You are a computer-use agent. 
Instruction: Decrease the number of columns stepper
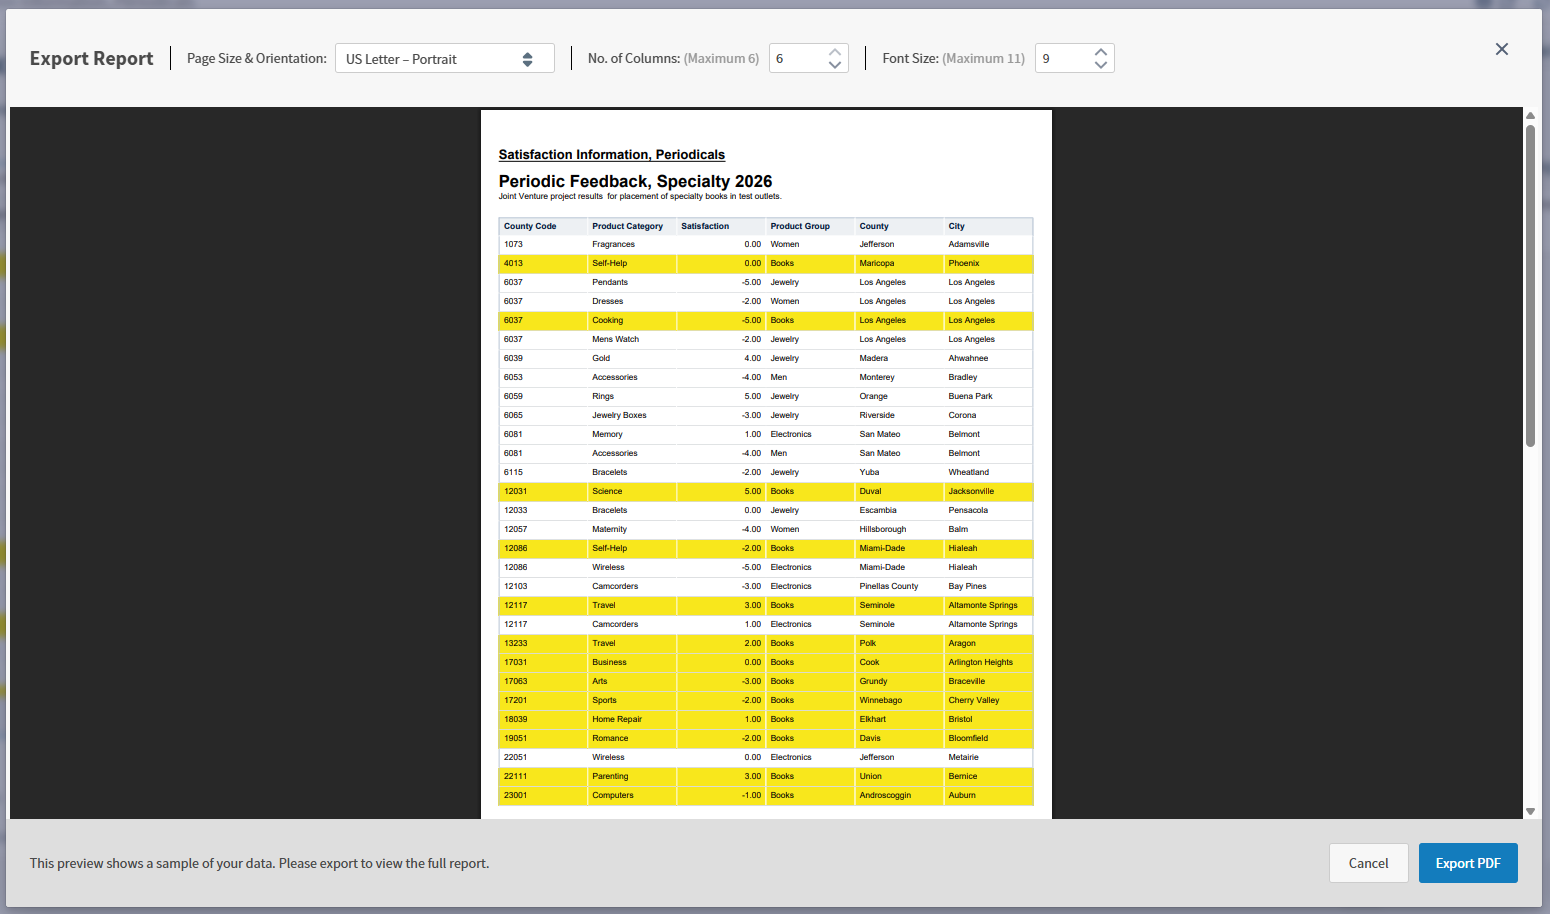click(x=835, y=65)
